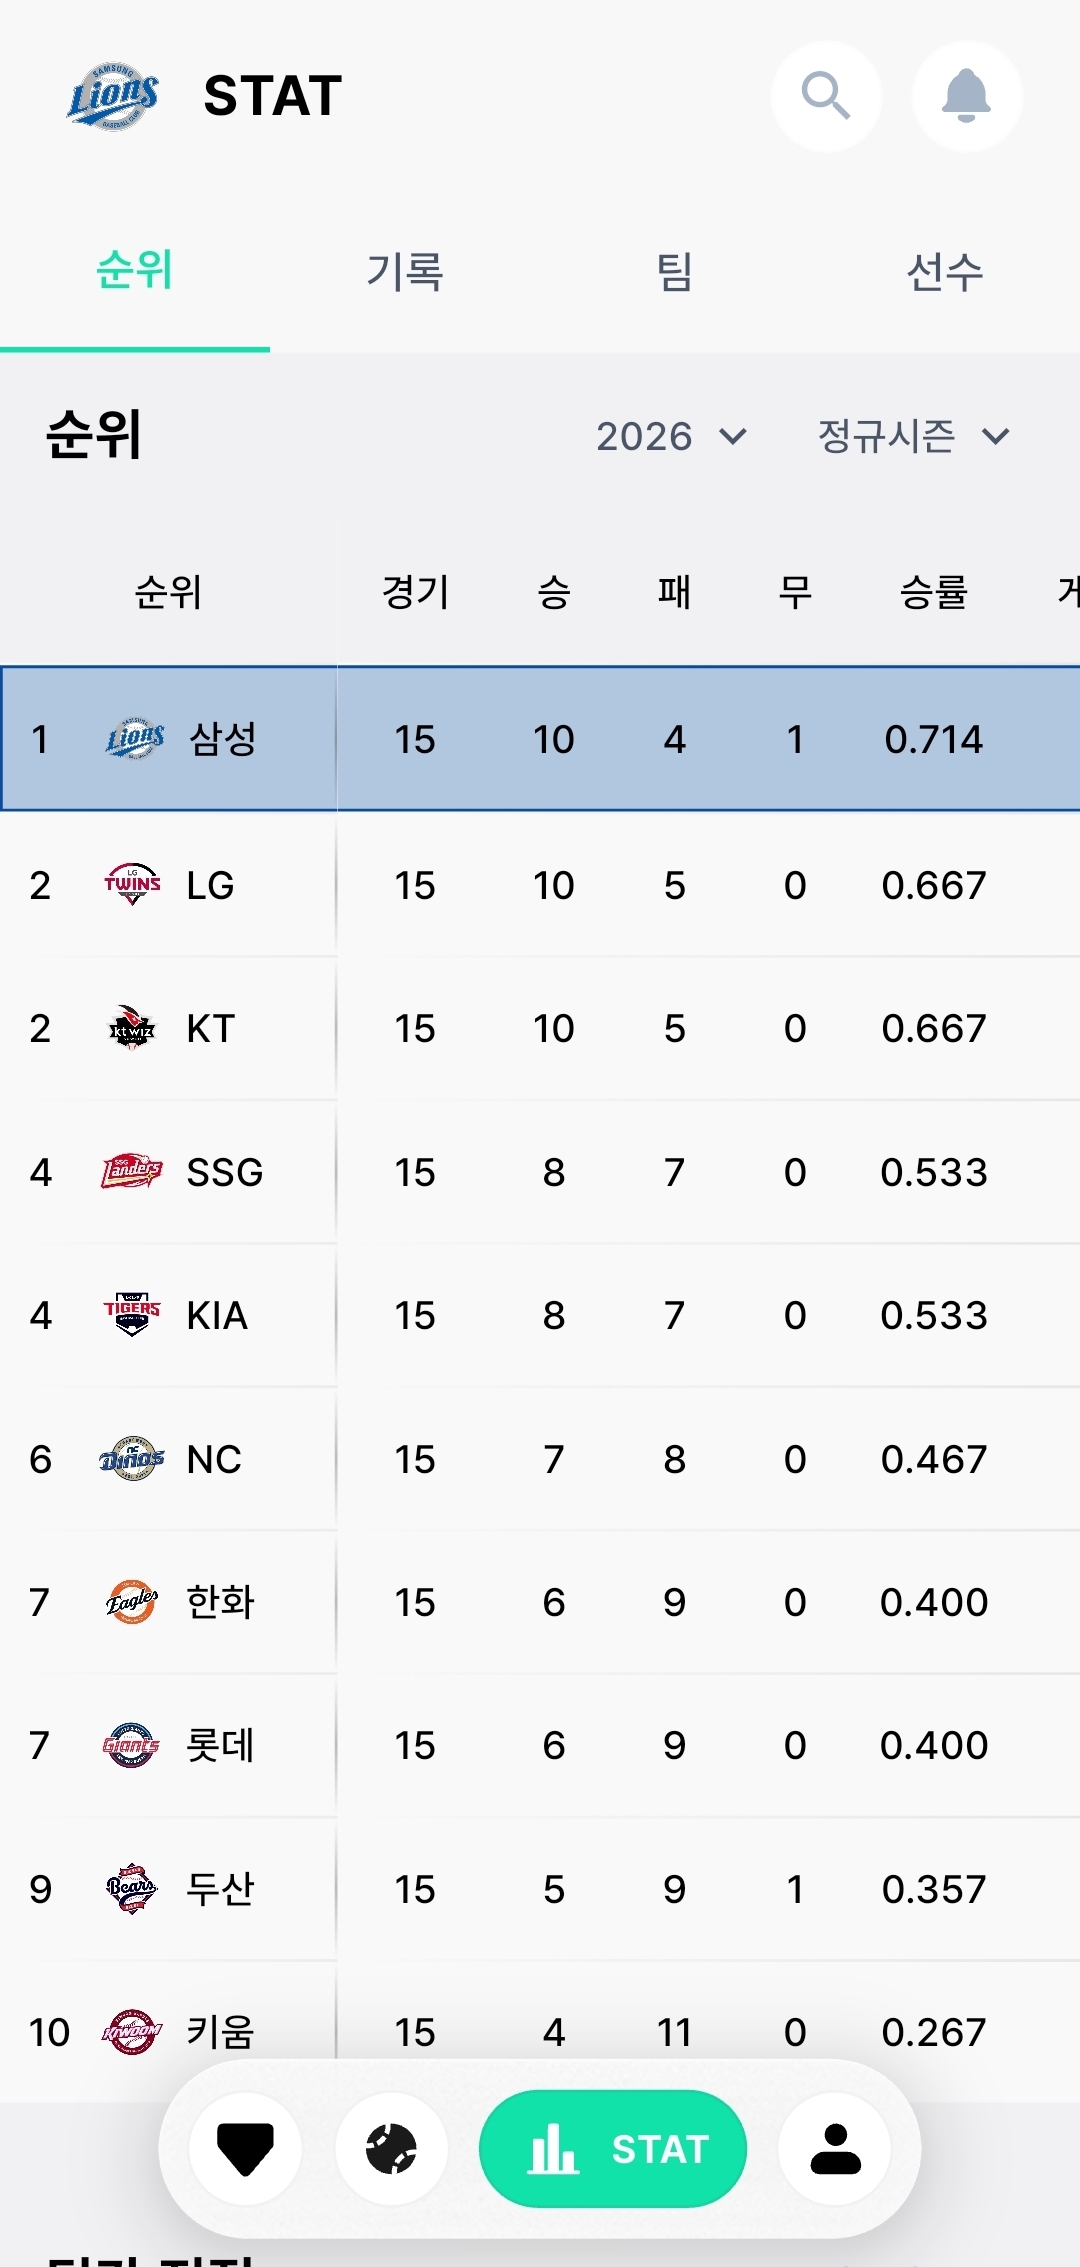Open the 2026 season year dropdown

point(671,436)
